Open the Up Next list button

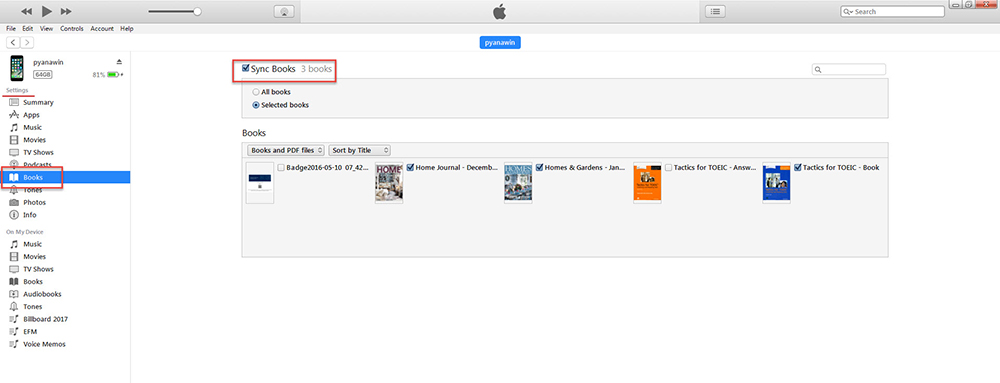tap(715, 11)
